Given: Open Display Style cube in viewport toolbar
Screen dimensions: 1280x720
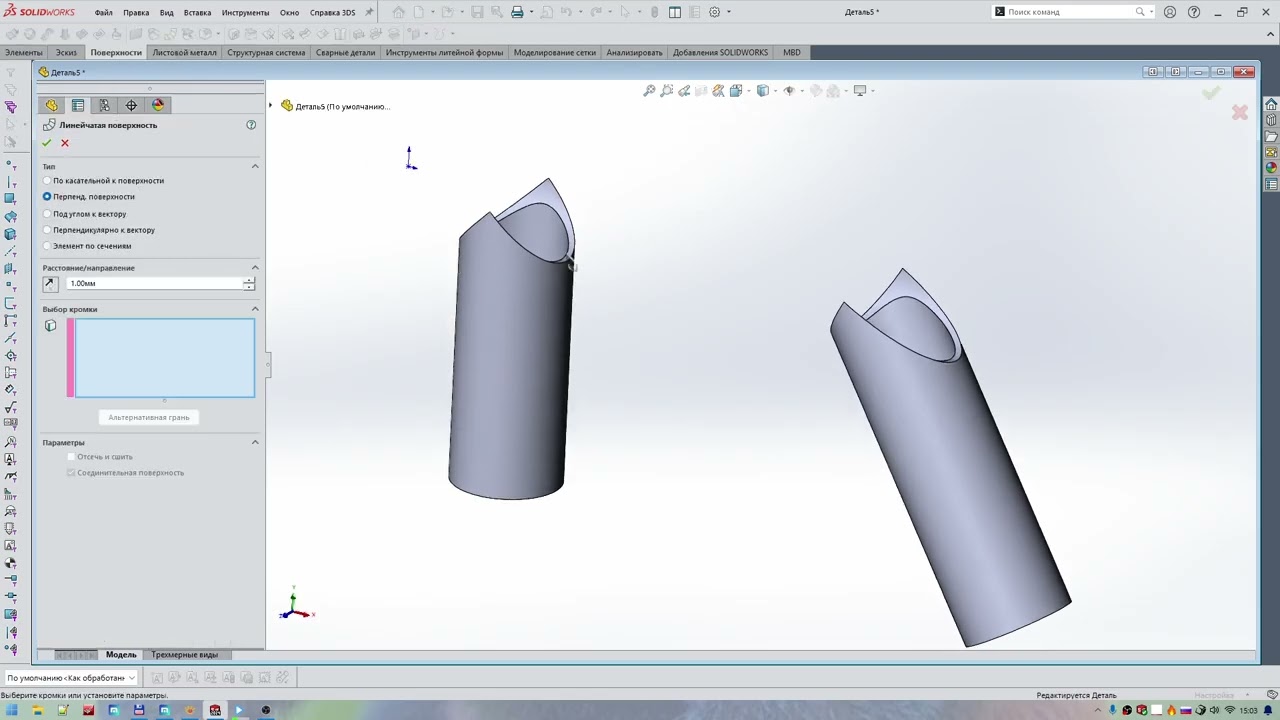Looking at the screenshot, I should click(763, 91).
